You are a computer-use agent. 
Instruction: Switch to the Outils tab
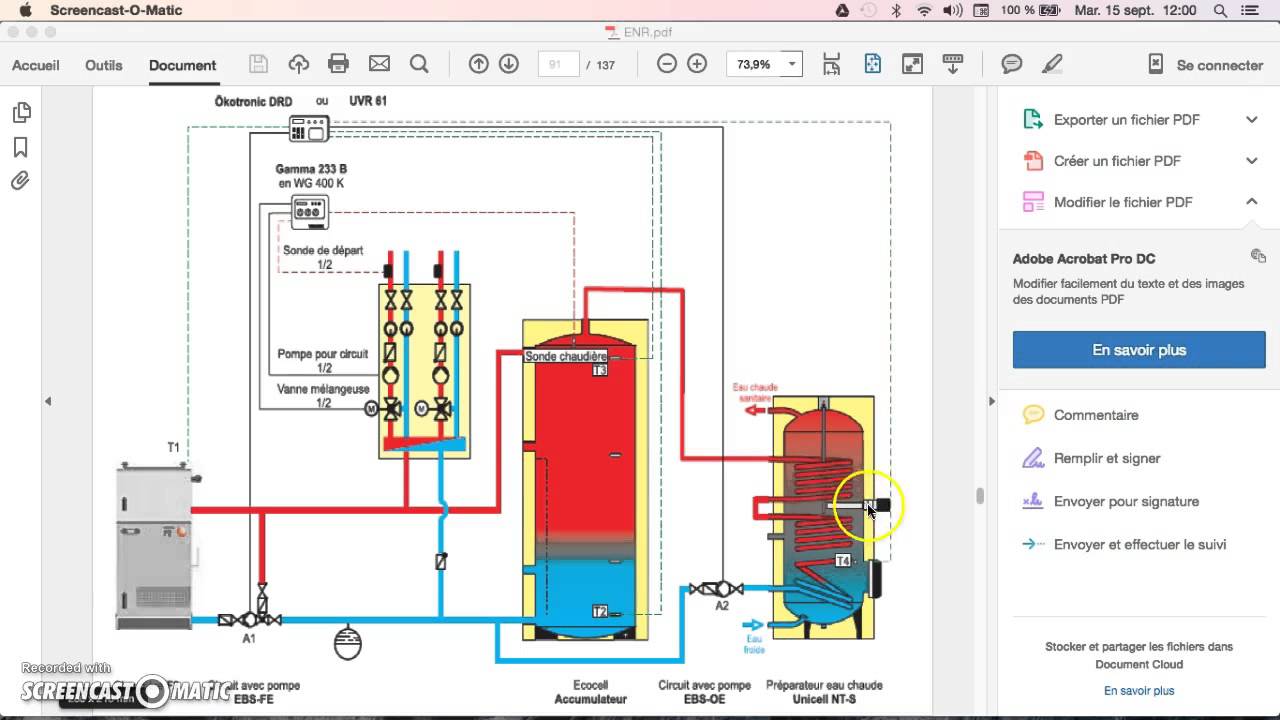pyautogui.click(x=104, y=65)
